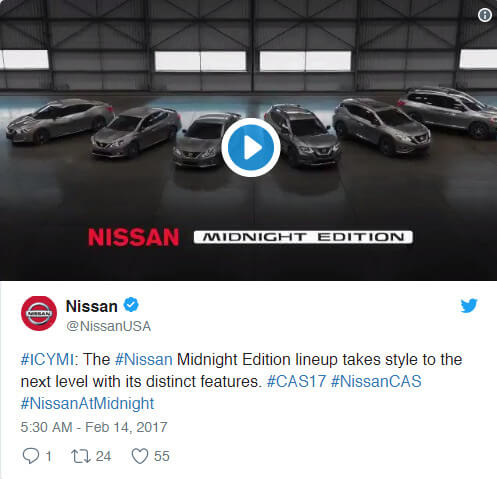This screenshot has height=479, width=497.
Task: Play the Nissan Midnight Edition video
Action: (x=251, y=147)
